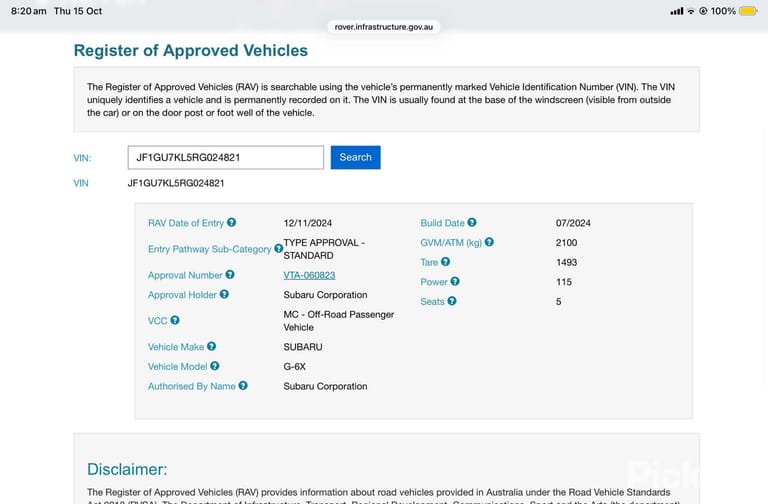Click the RAV Date of Entry help icon

(x=231, y=222)
